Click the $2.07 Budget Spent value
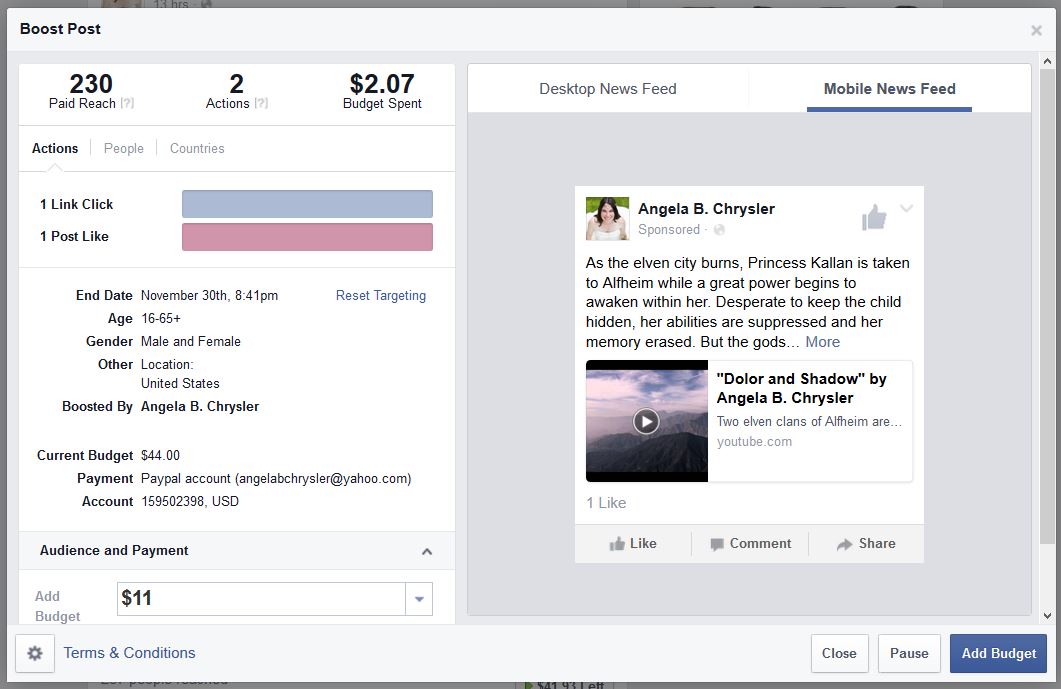Image resolution: width=1061 pixels, height=689 pixels. click(x=382, y=84)
